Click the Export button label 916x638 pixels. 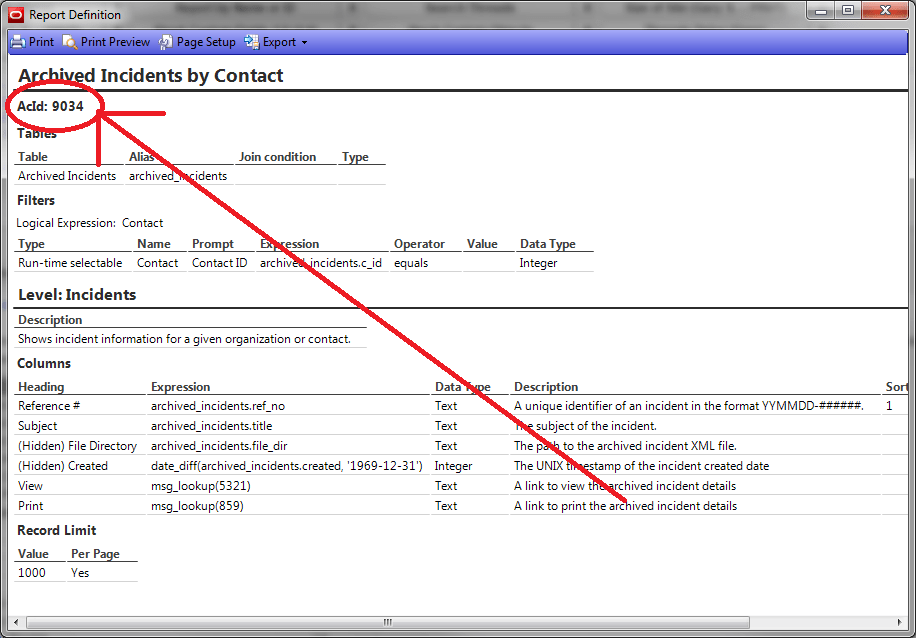click(x=281, y=42)
